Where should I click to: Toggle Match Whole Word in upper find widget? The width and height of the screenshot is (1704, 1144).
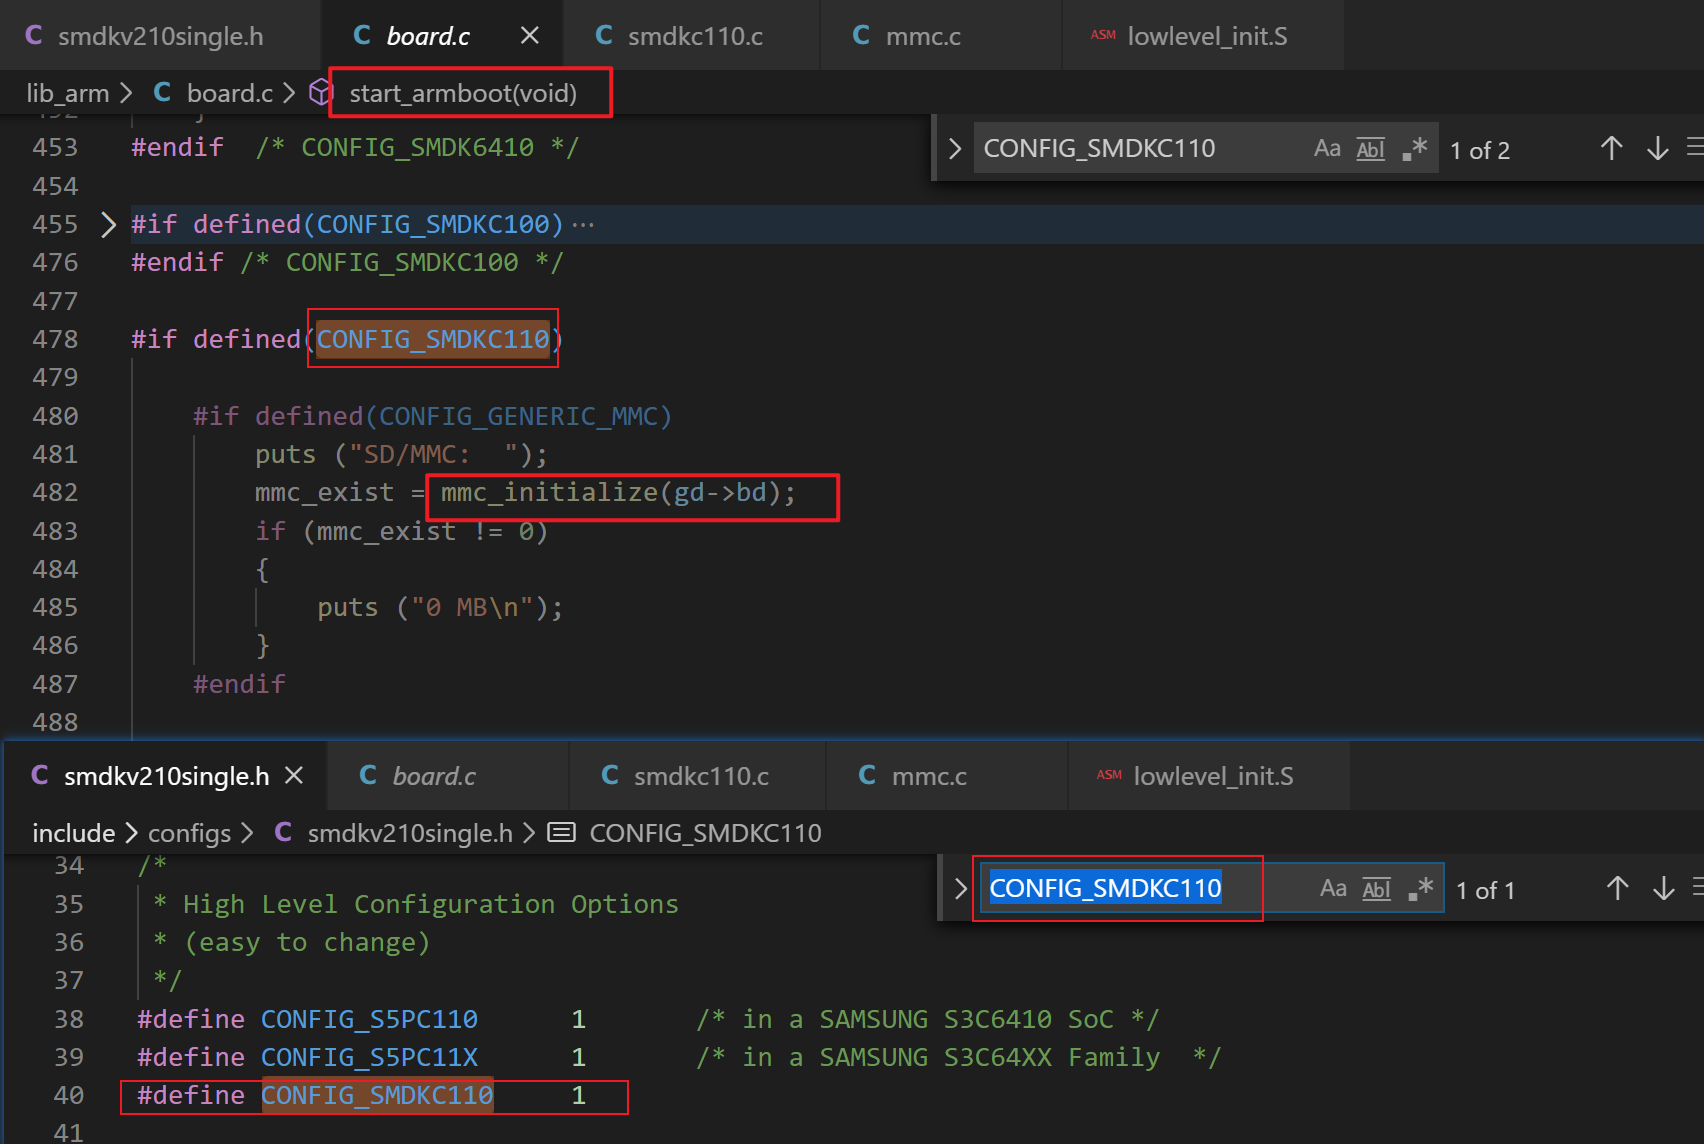coord(1370,149)
